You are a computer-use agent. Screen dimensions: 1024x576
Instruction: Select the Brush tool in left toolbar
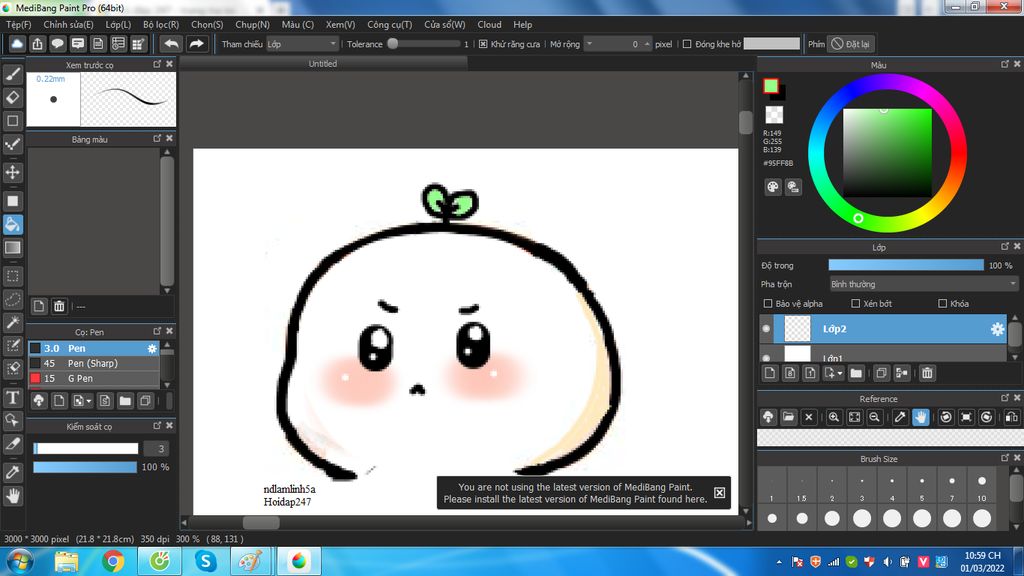pyautogui.click(x=12, y=74)
